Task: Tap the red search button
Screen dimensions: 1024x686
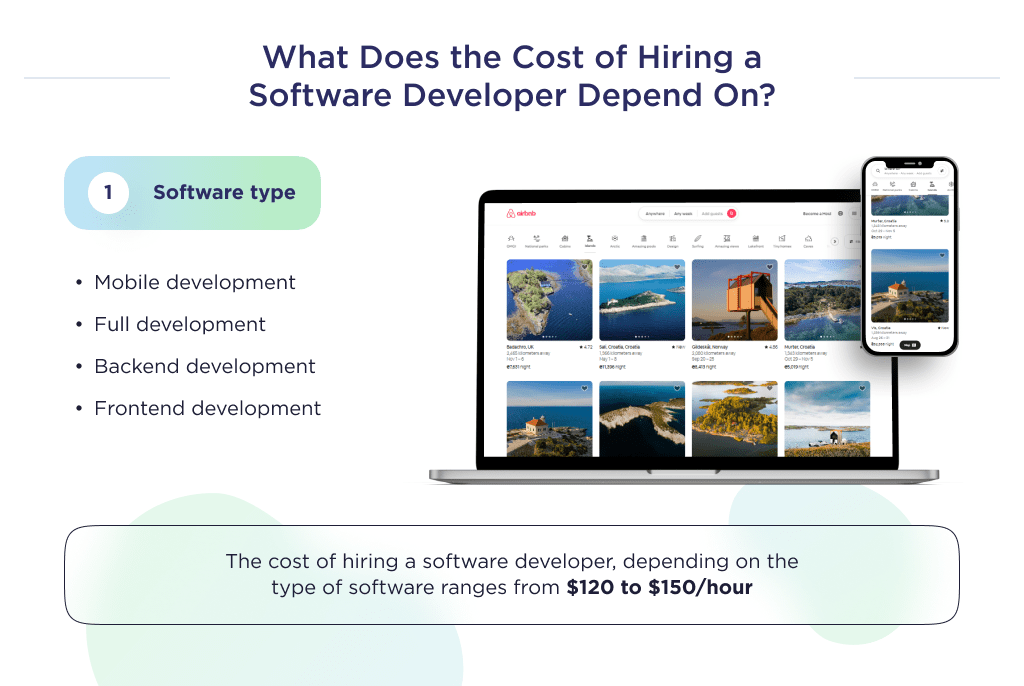Action: pyautogui.click(x=730, y=213)
